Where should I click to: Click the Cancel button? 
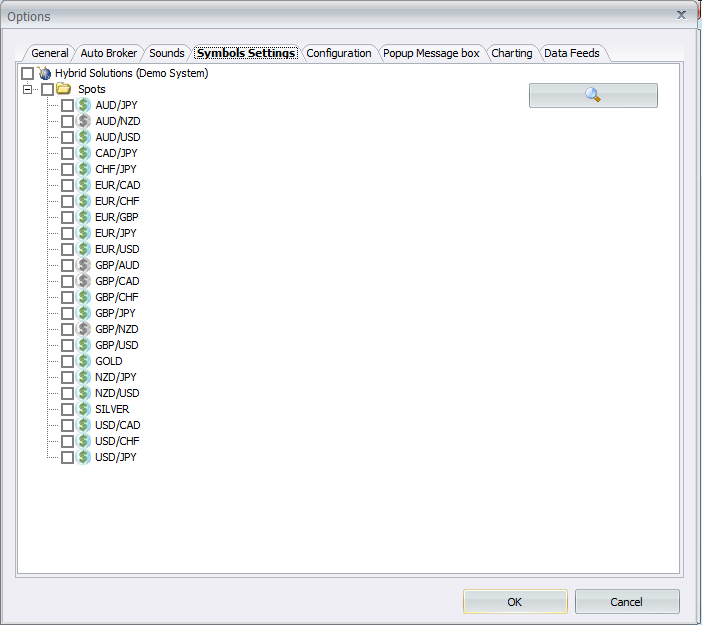627,602
